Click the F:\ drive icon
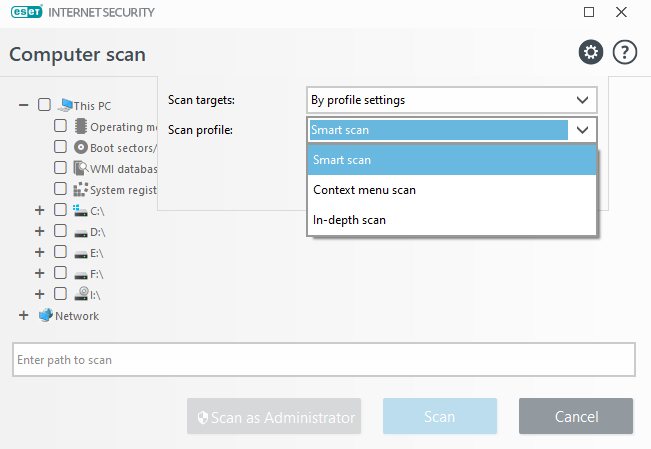The height and width of the screenshot is (449, 651). (81, 275)
